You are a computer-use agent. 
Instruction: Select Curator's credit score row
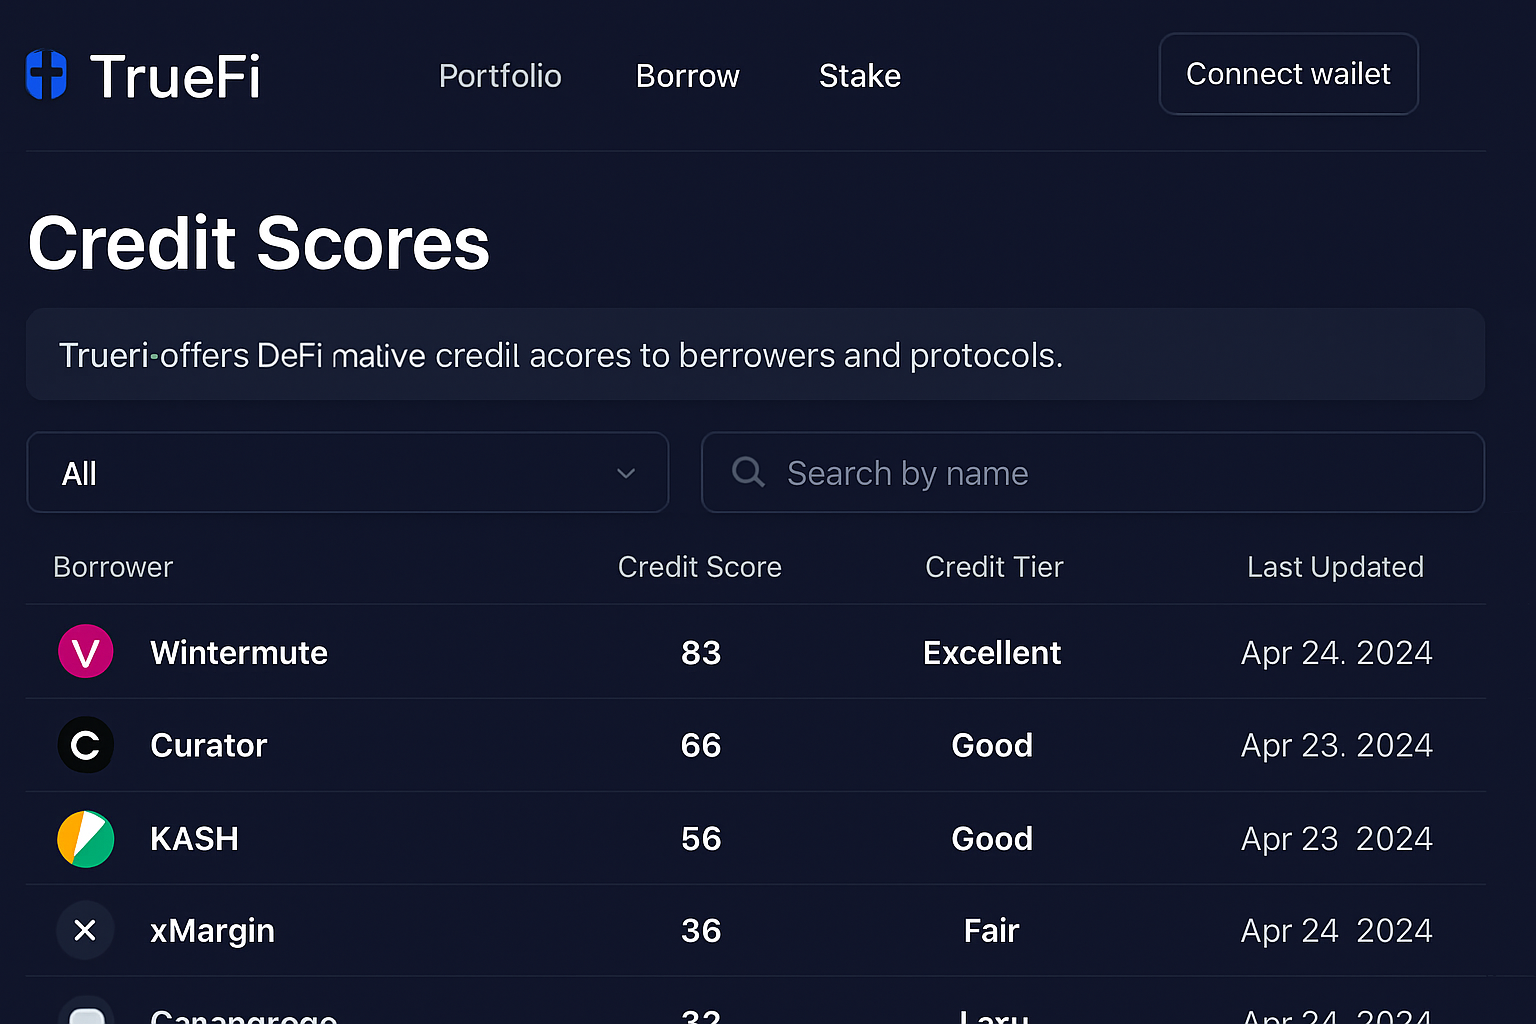[700, 745]
